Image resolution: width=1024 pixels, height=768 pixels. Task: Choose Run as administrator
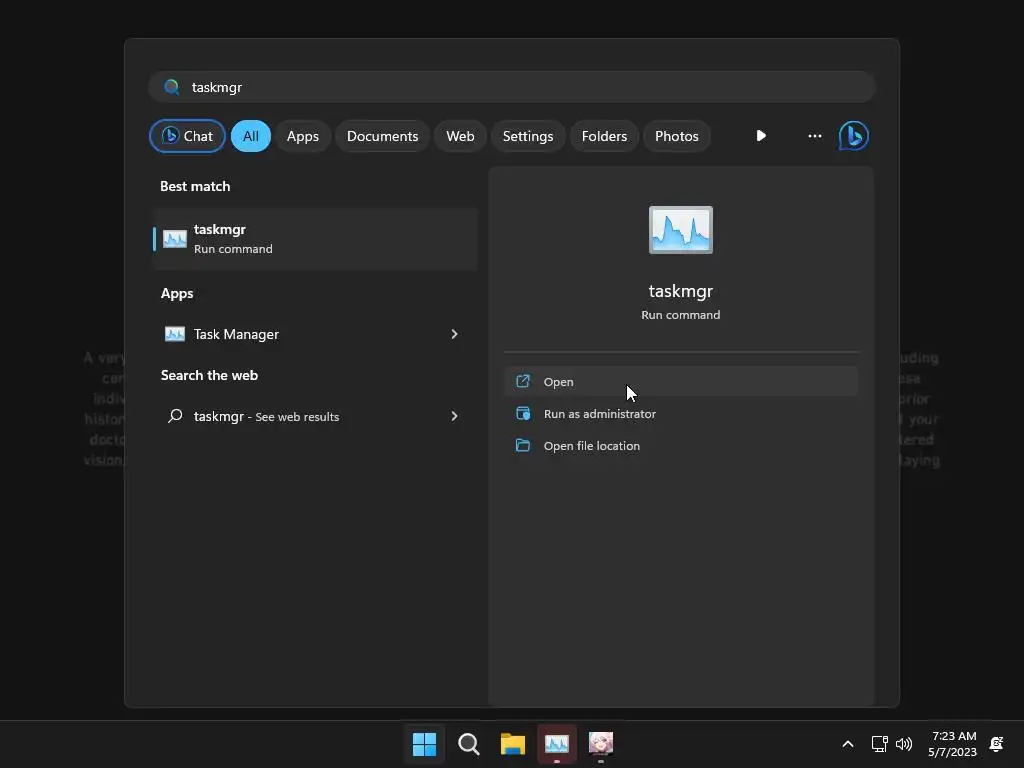(x=680, y=413)
